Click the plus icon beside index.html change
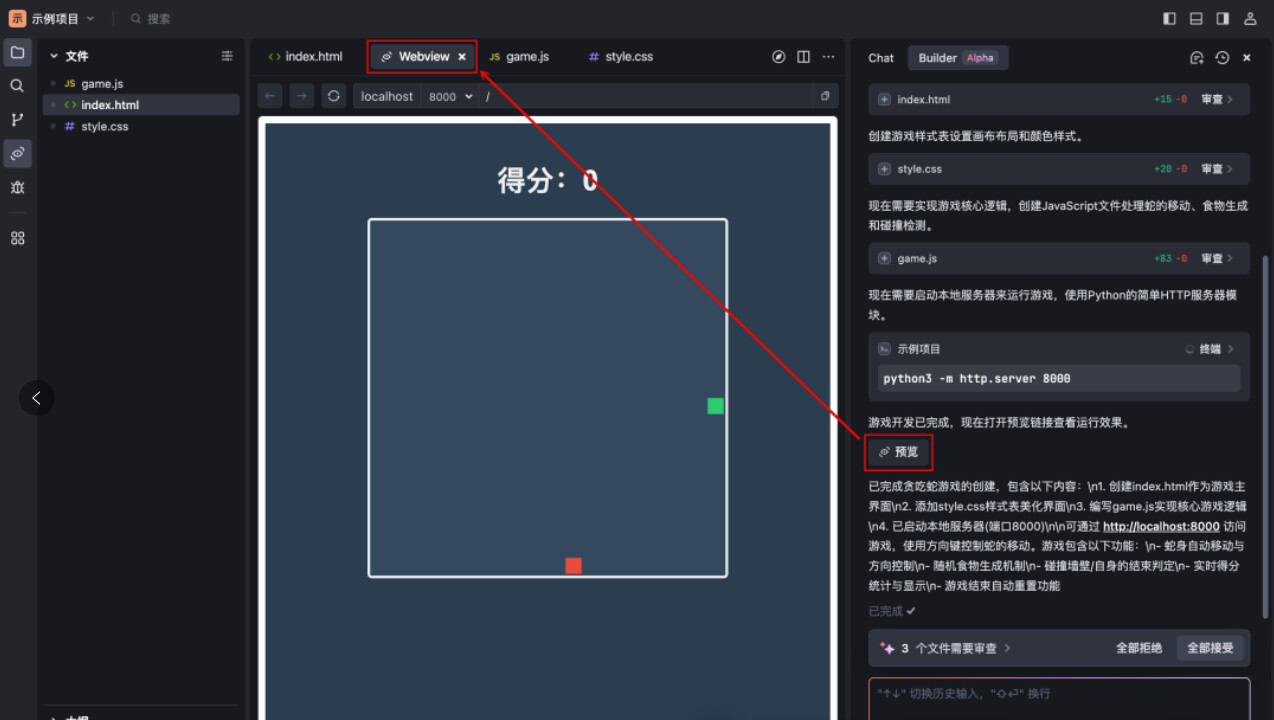The image size is (1274, 720). pos(884,100)
